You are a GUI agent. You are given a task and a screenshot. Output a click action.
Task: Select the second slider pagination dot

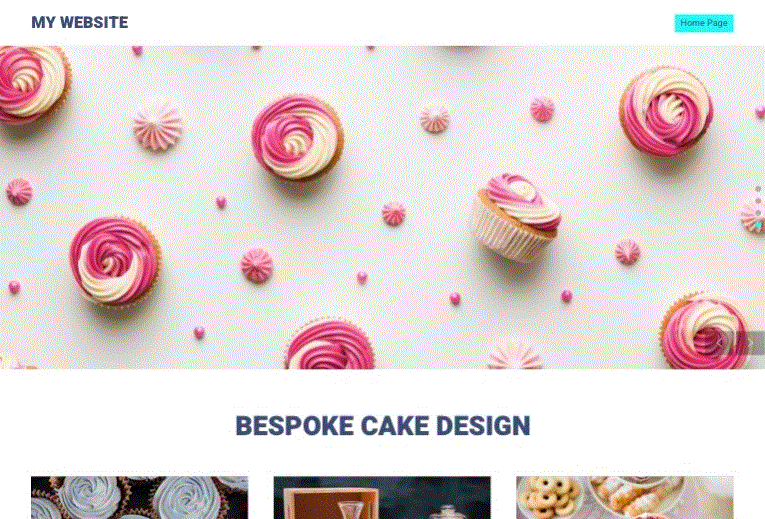tap(758, 200)
